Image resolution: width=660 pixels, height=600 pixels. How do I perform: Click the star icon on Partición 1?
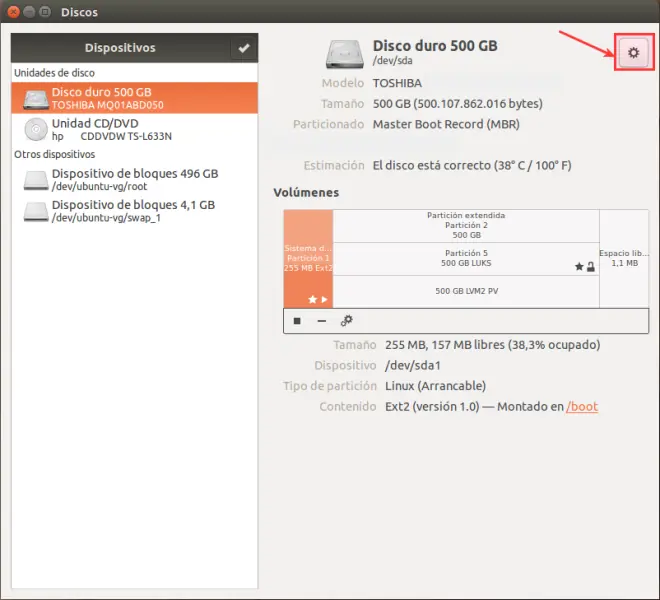[312, 299]
